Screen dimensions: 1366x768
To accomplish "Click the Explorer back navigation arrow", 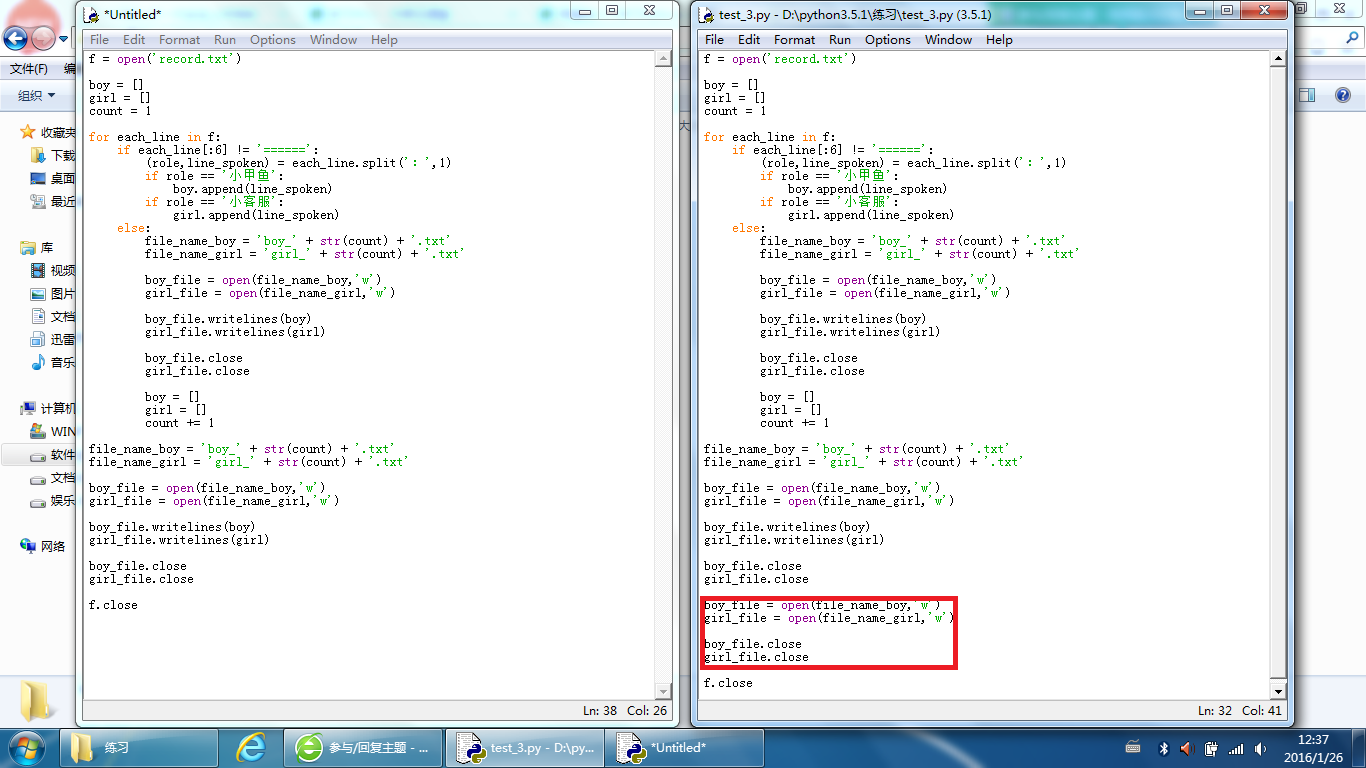I will [x=15, y=39].
